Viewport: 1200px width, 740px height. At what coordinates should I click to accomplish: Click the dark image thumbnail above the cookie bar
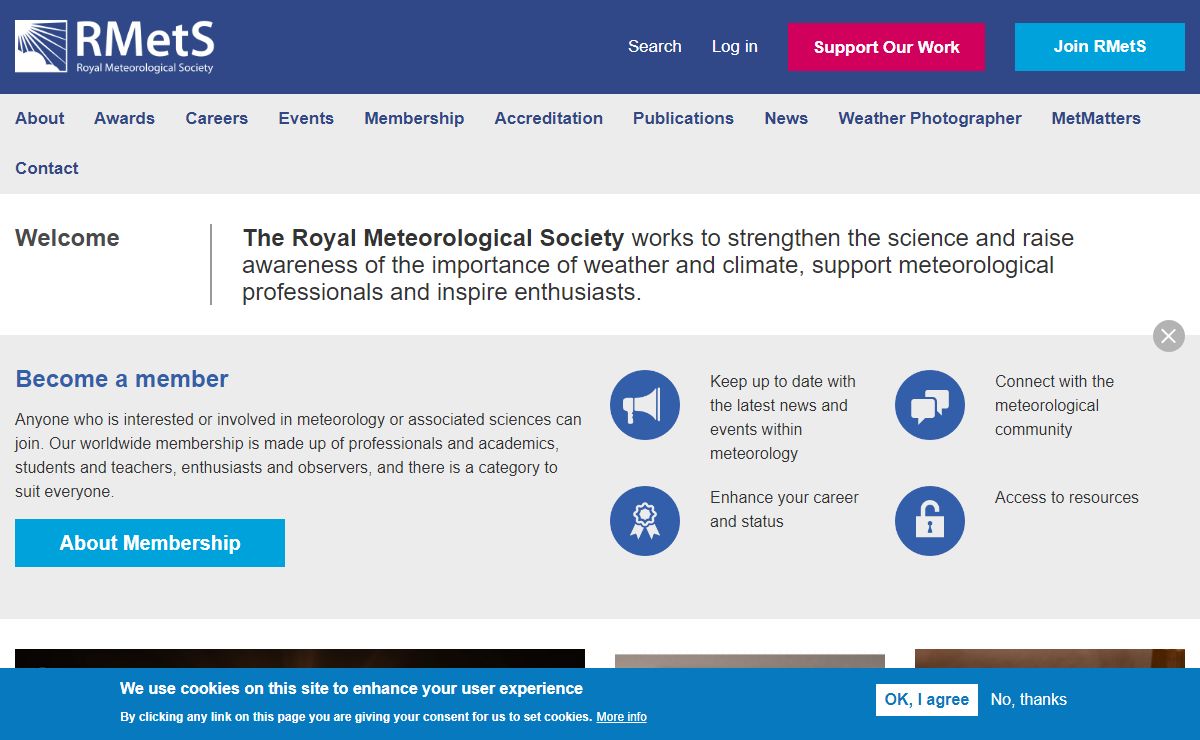[x=300, y=658]
